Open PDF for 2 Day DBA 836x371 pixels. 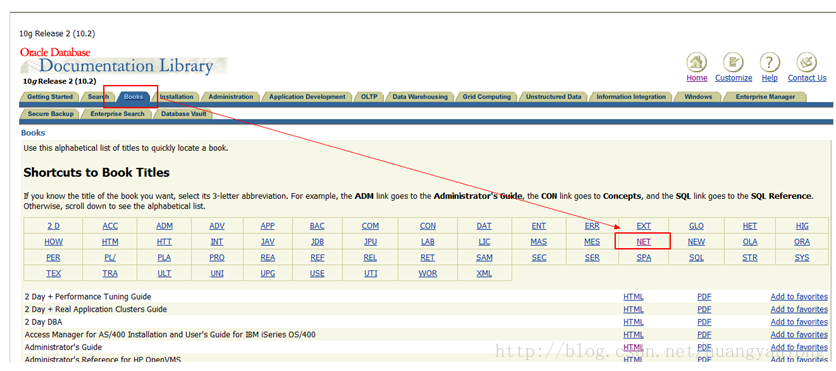click(704, 322)
